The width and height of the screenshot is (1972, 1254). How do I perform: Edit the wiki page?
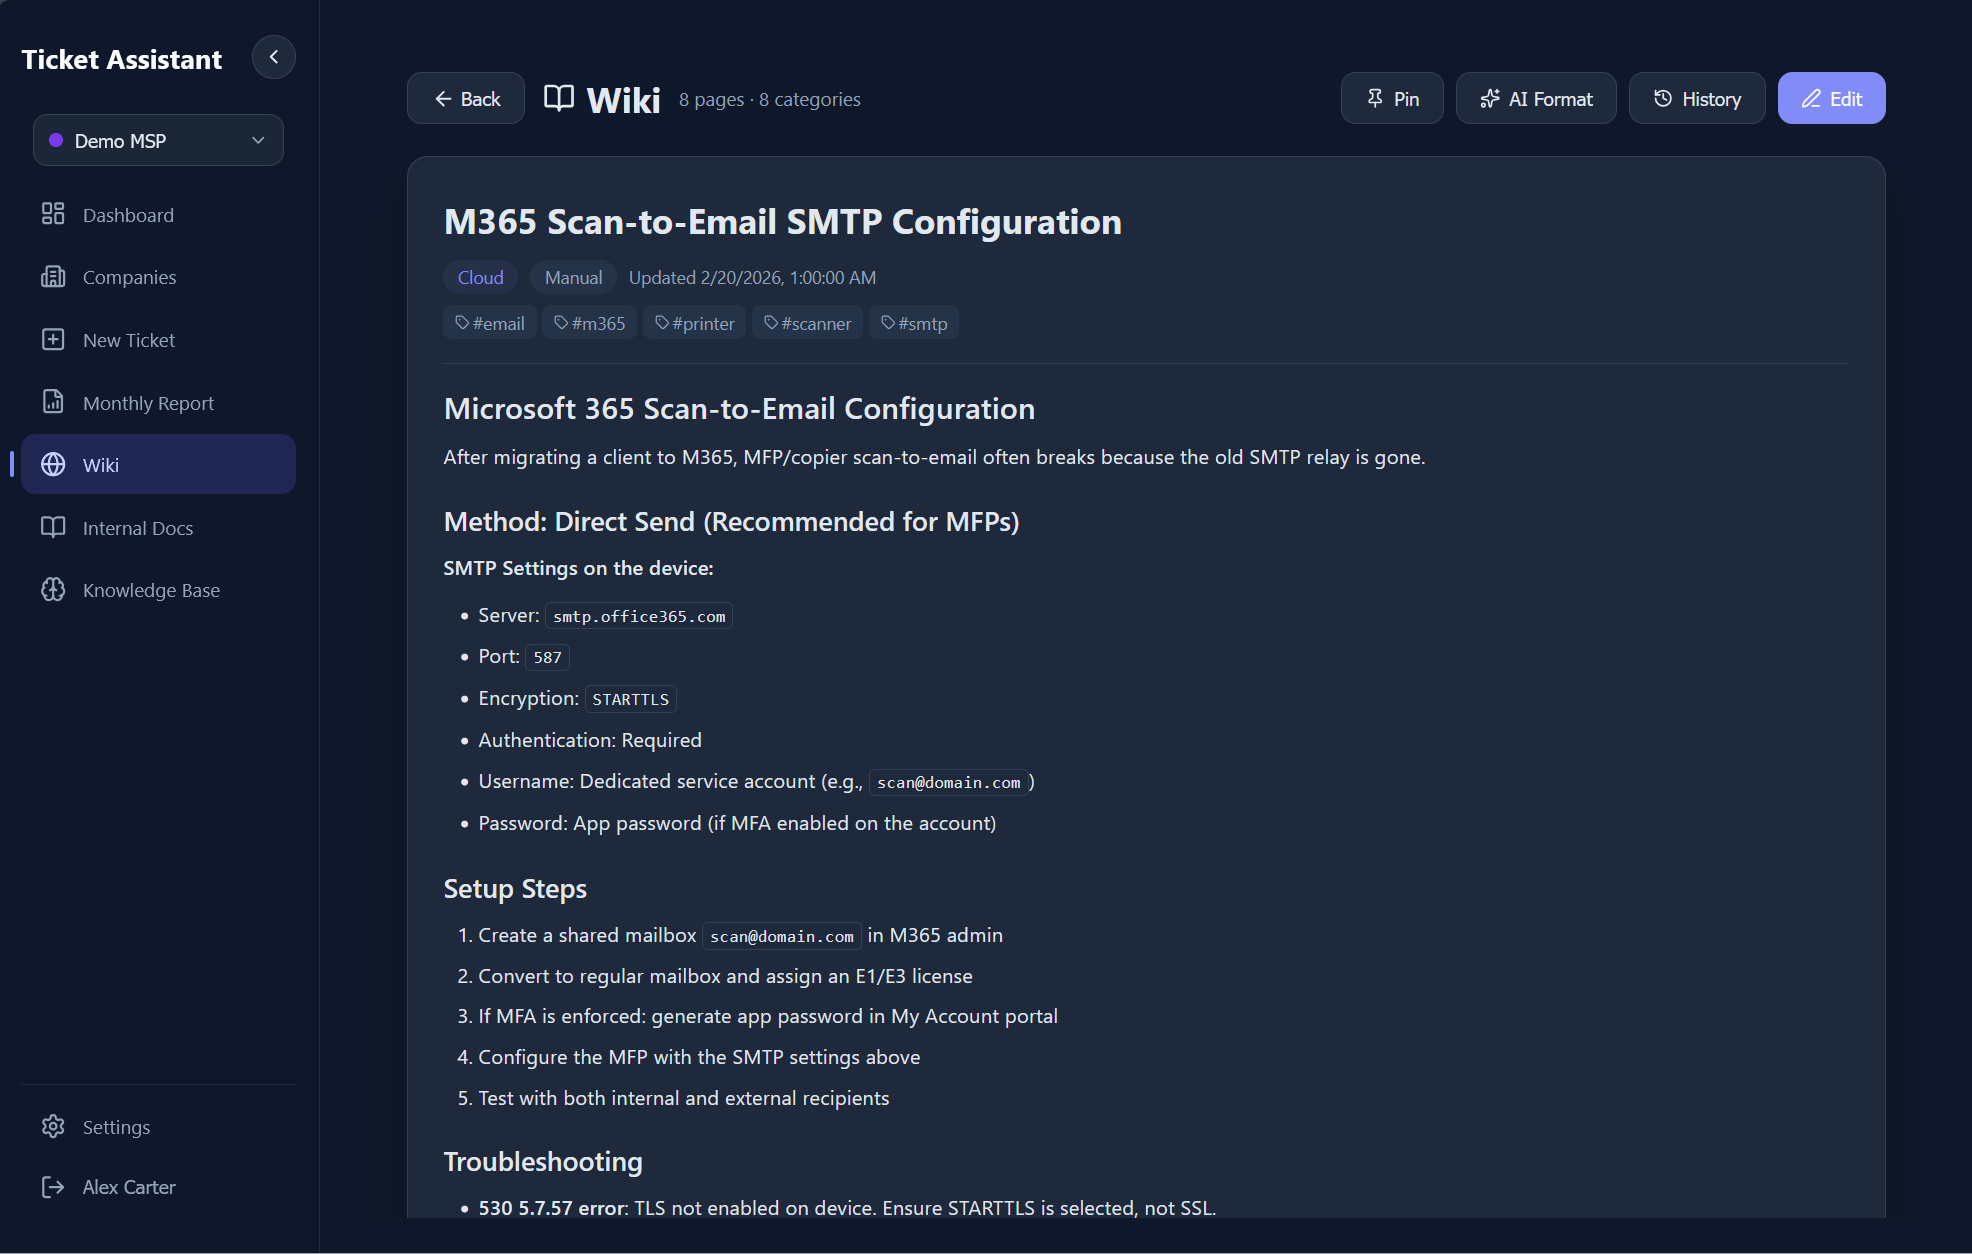pos(1831,99)
